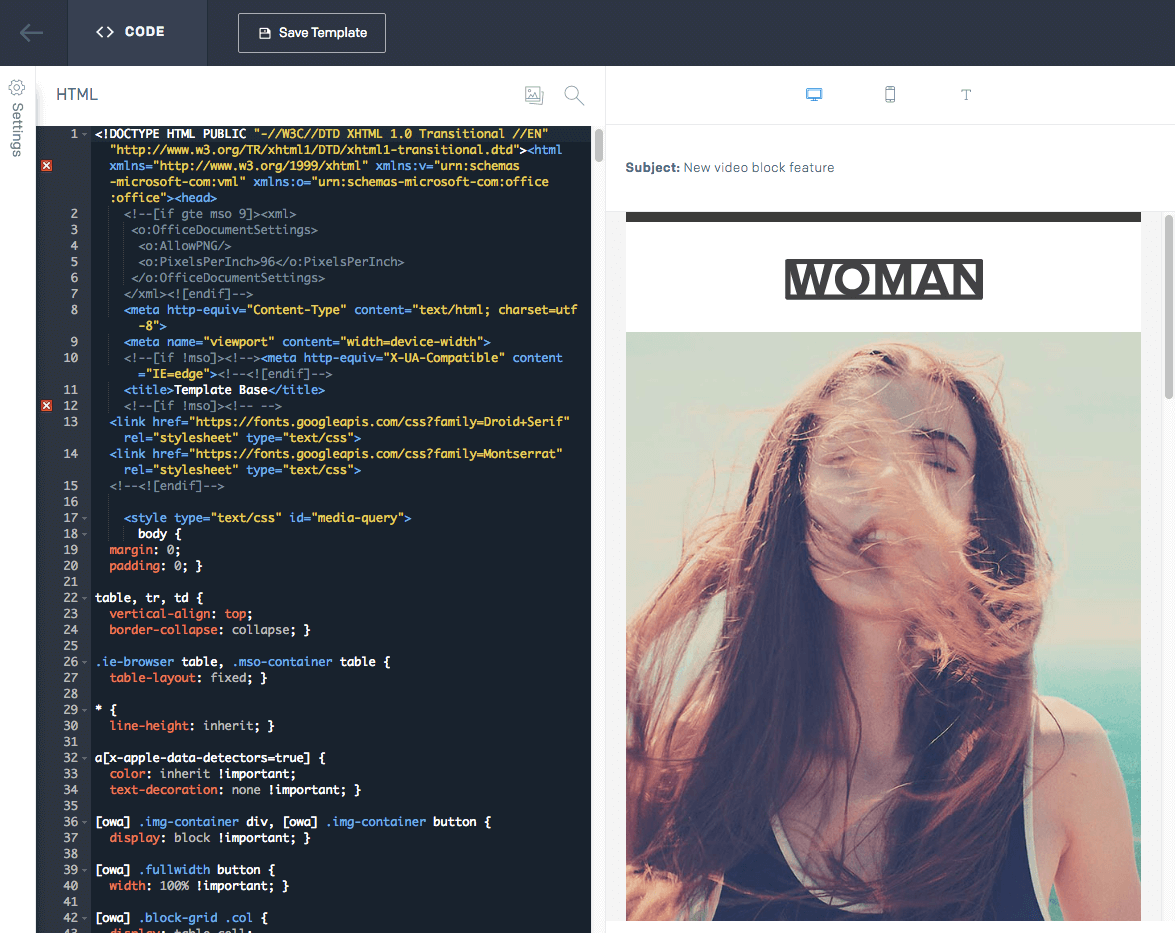The height and width of the screenshot is (933, 1175).
Task: Collapse the fullwidth button rule at line 39
Action: (85, 870)
